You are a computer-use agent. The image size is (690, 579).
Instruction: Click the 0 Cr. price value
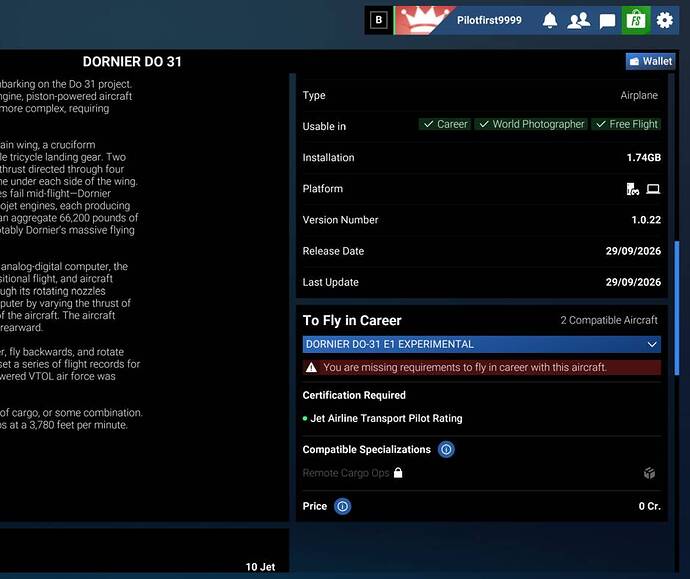pyautogui.click(x=650, y=506)
